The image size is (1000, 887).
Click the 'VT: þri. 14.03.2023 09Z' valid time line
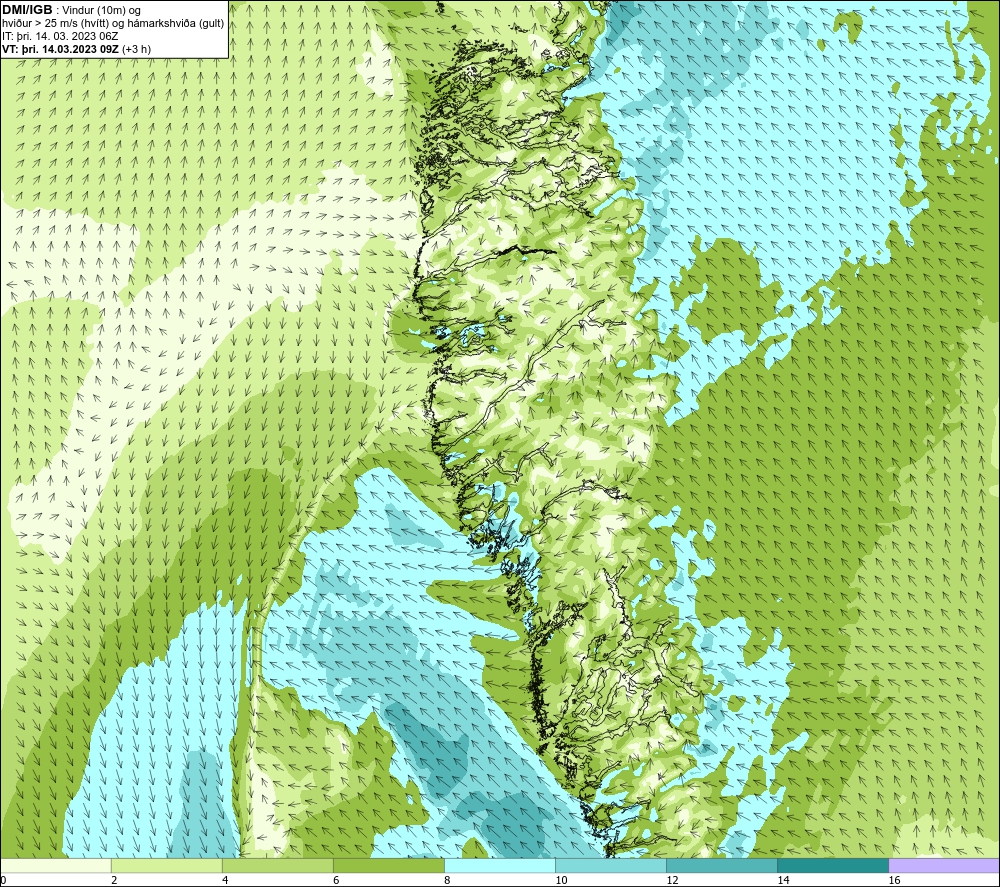tap(77, 49)
